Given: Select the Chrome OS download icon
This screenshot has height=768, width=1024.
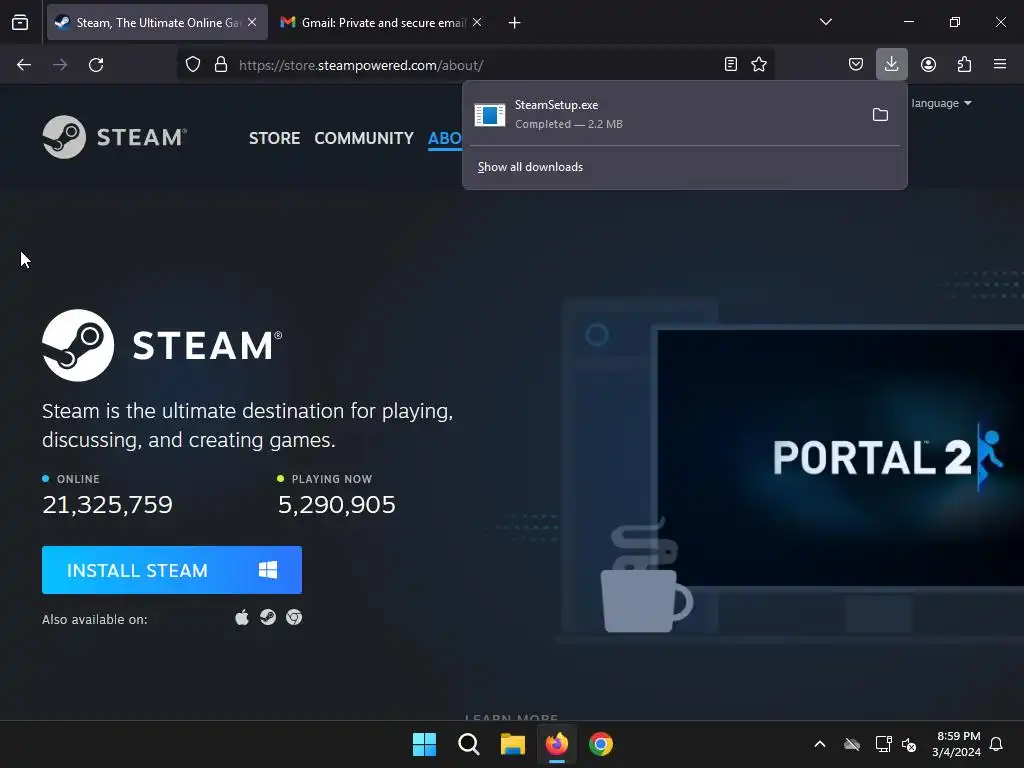Looking at the screenshot, I should click(x=294, y=617).
